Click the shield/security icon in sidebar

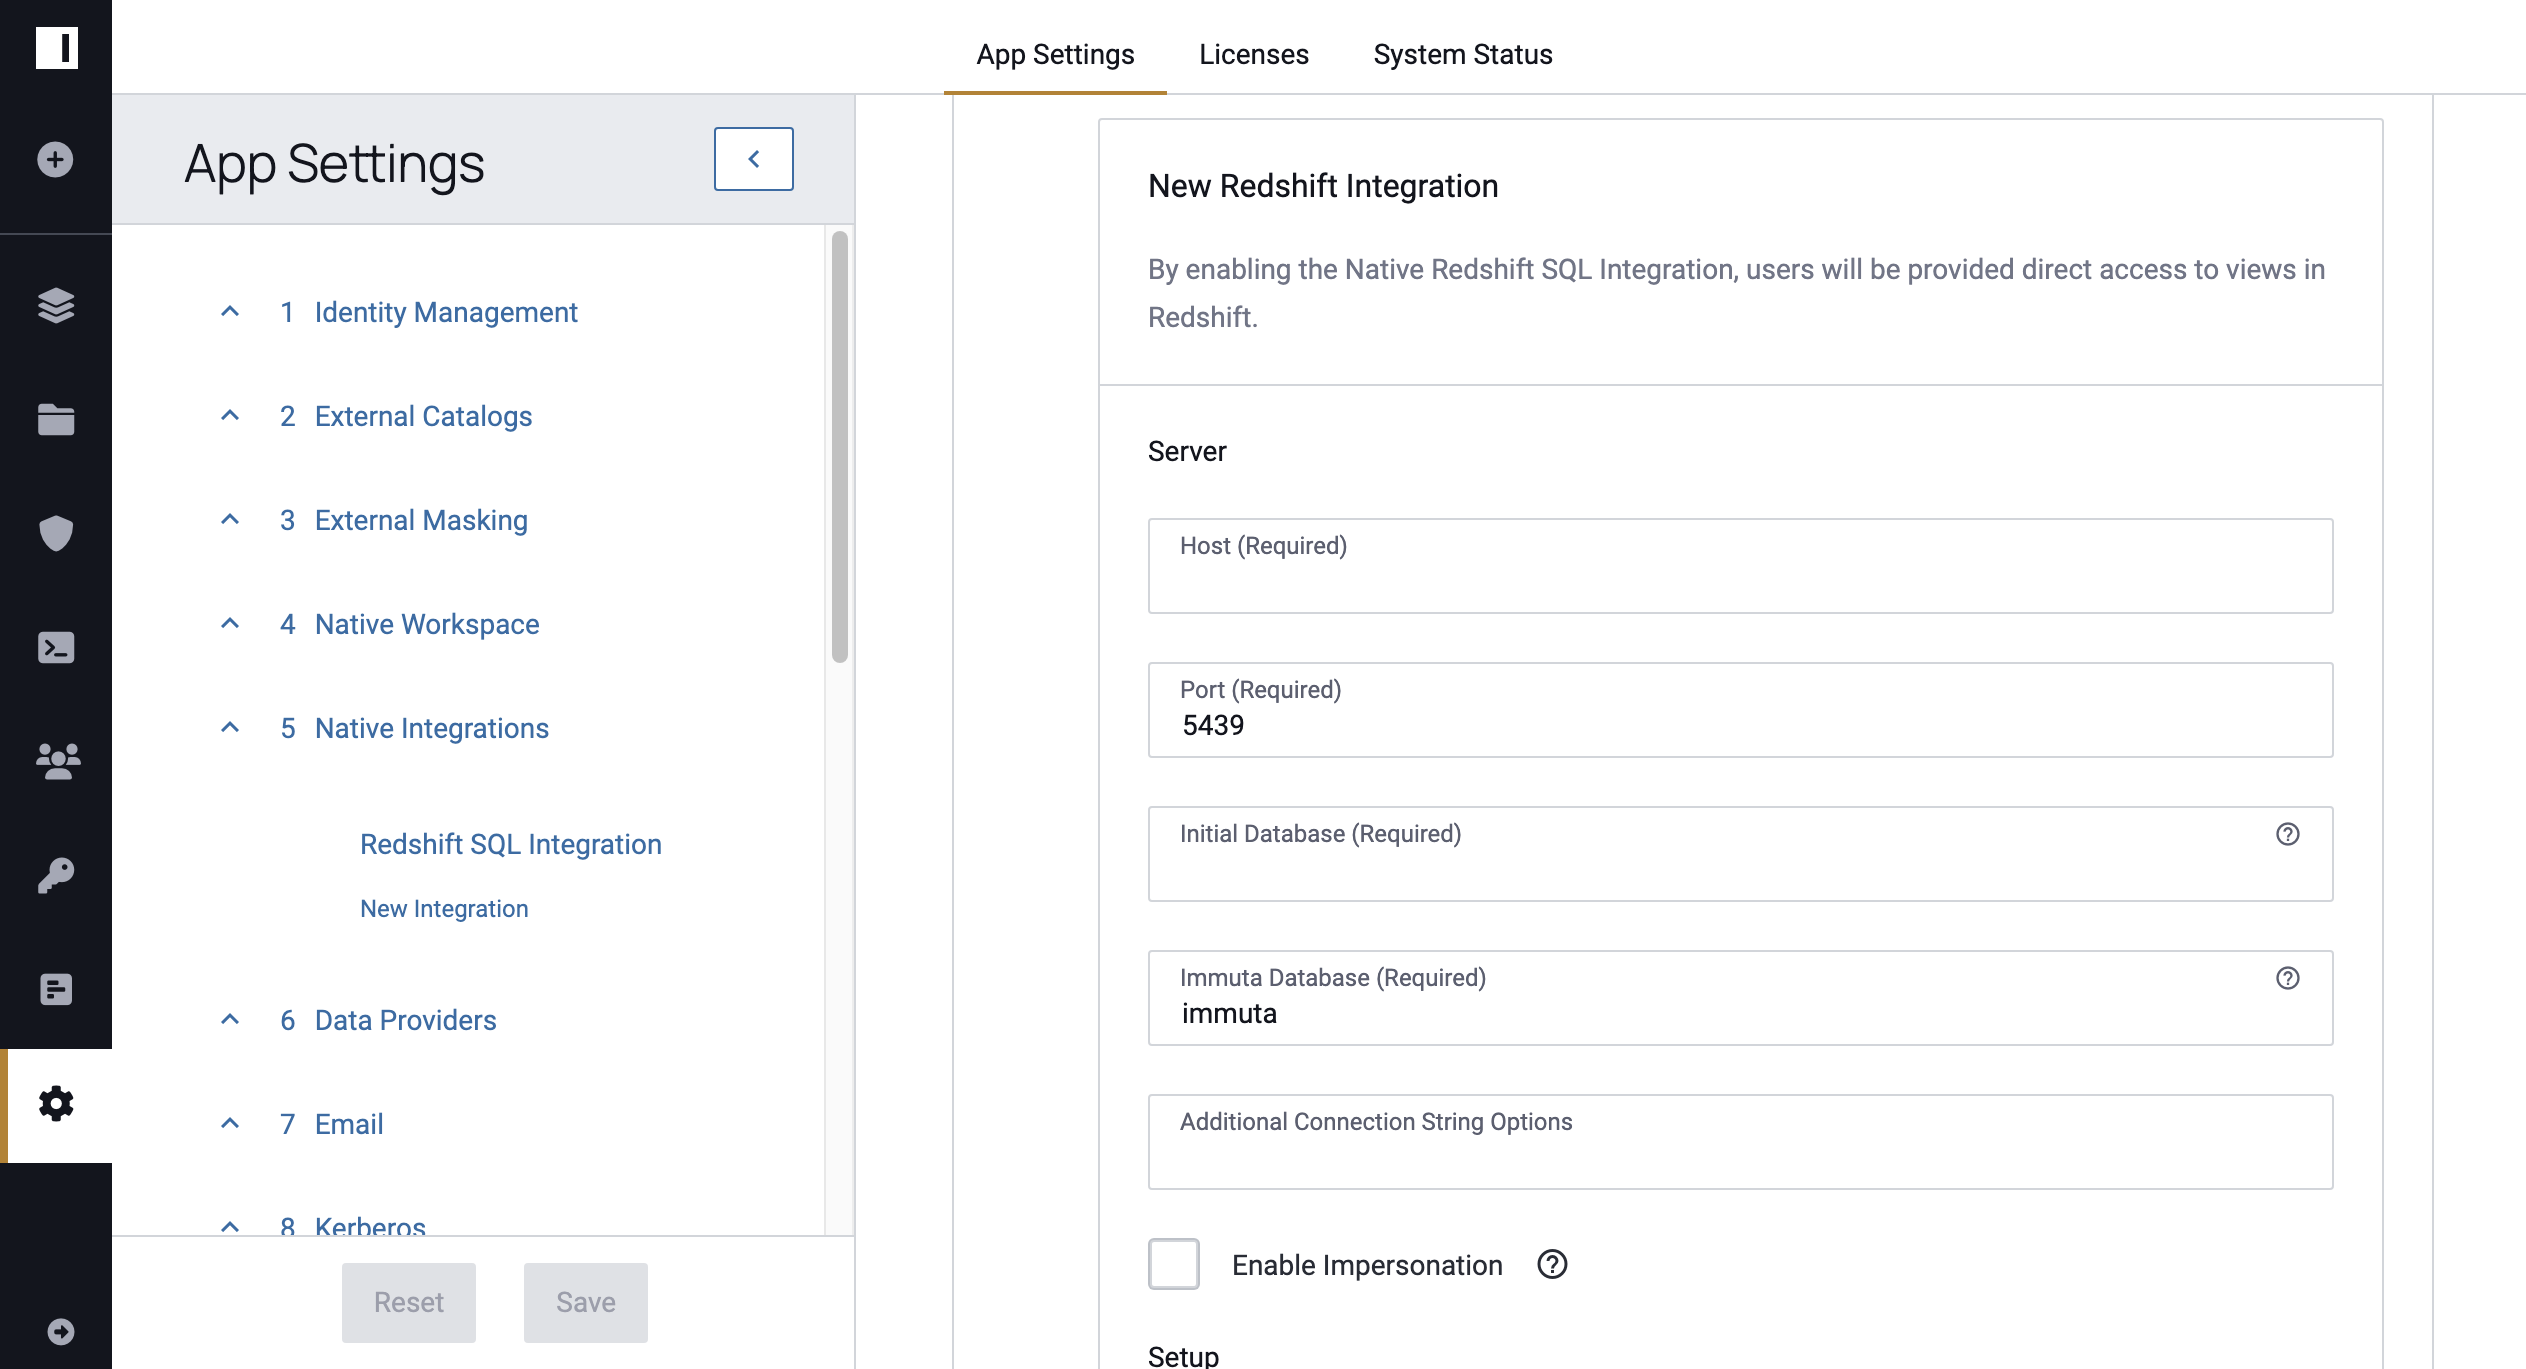[57, 533]
